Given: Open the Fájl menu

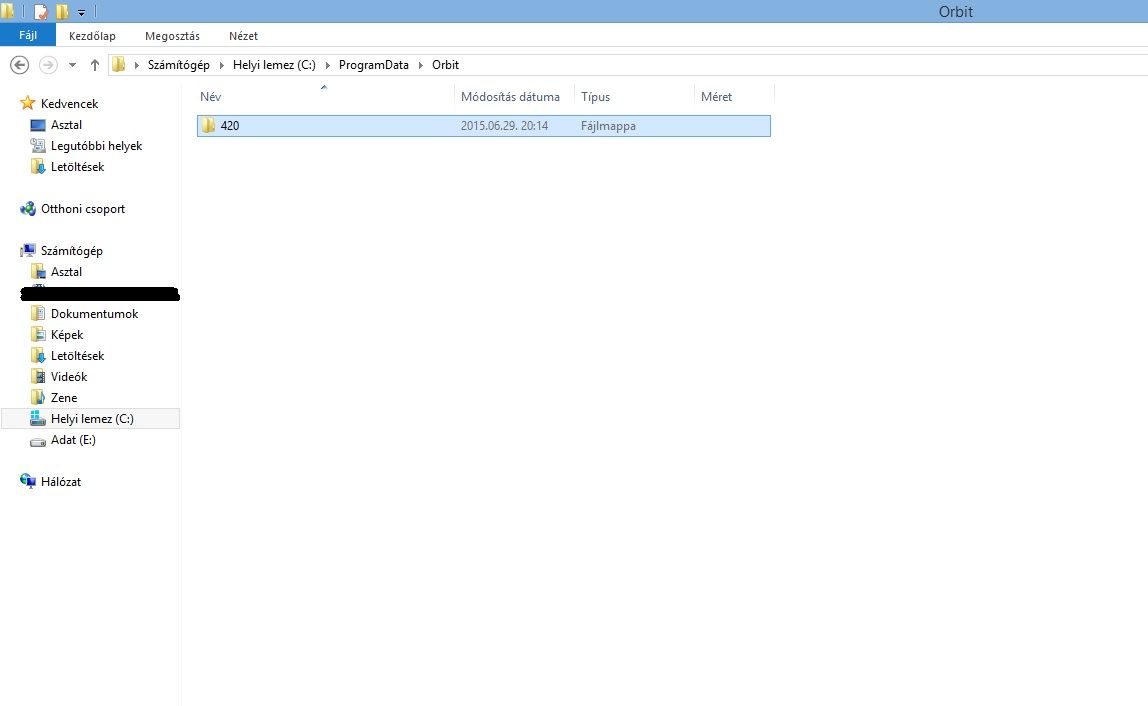Looking at the screenshot, I should [28, 35].
